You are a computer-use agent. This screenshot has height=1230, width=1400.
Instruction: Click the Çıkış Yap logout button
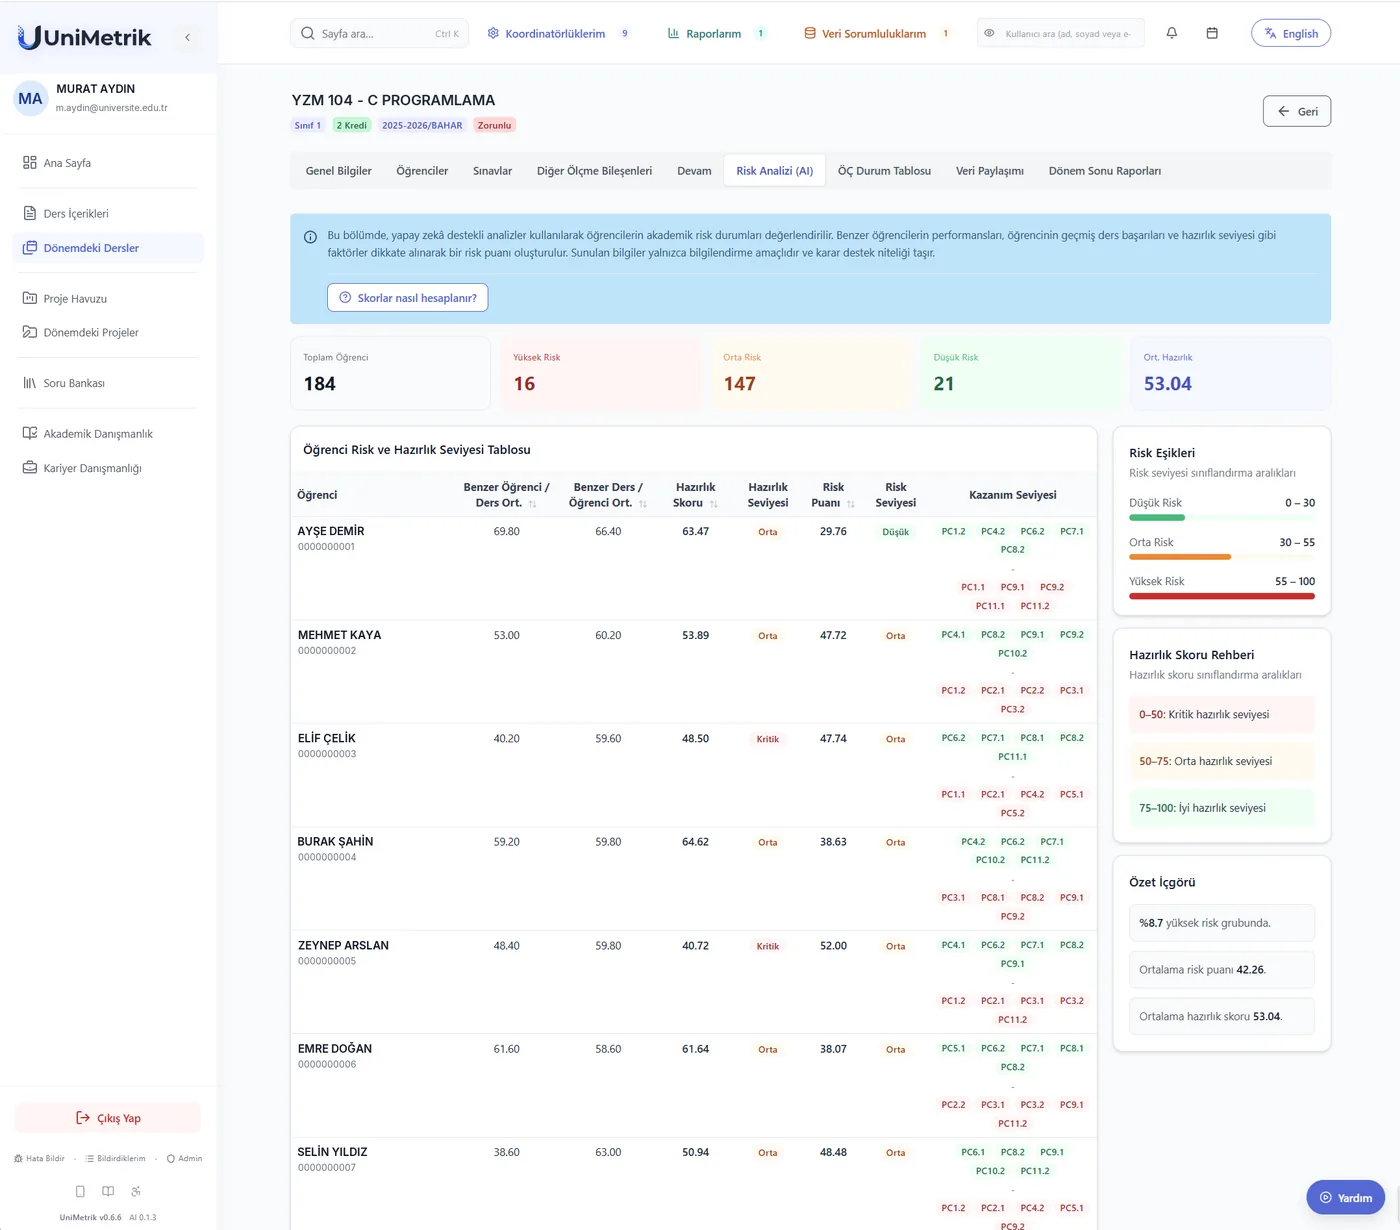[x=108, y=1118]
